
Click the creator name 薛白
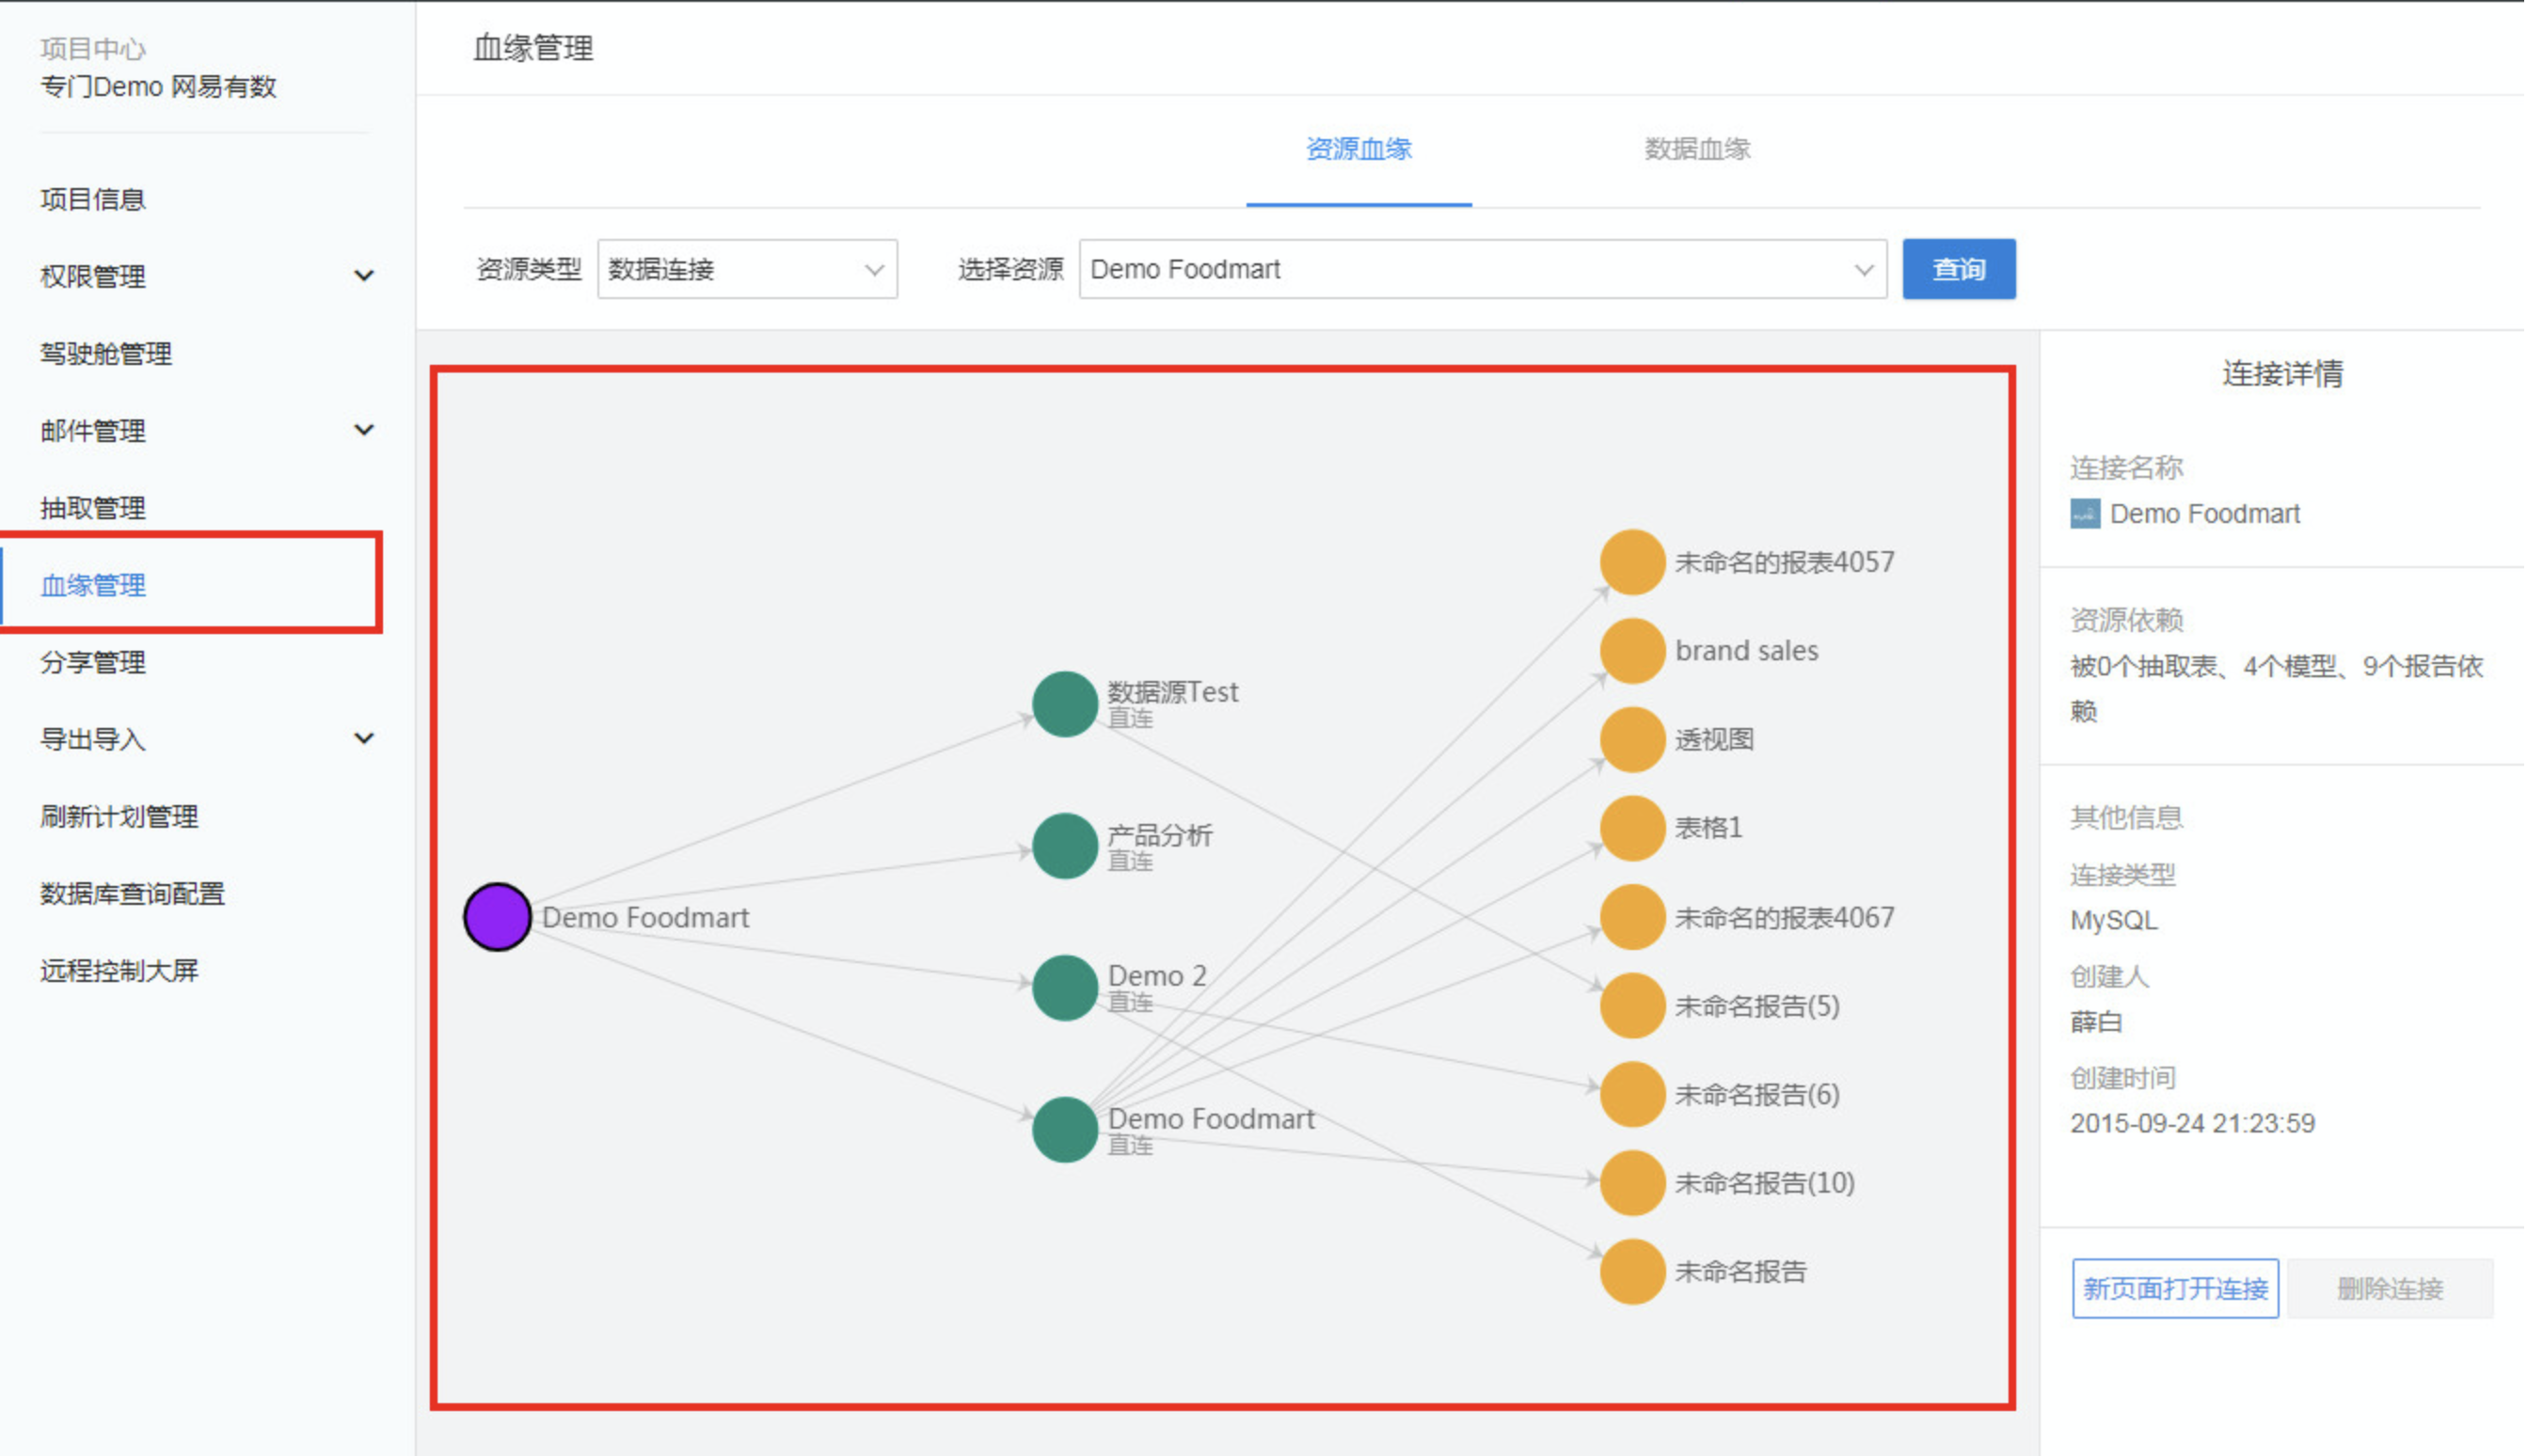(2096, 1022)
